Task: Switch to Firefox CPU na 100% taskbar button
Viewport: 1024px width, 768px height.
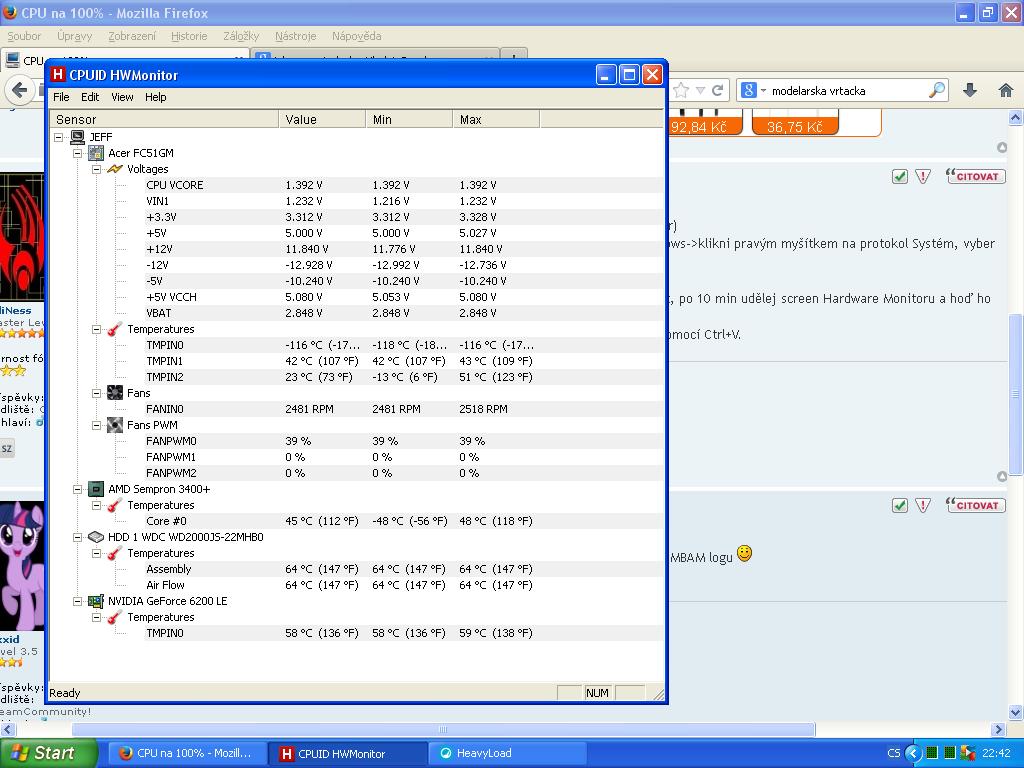Action: coord(187,753)
